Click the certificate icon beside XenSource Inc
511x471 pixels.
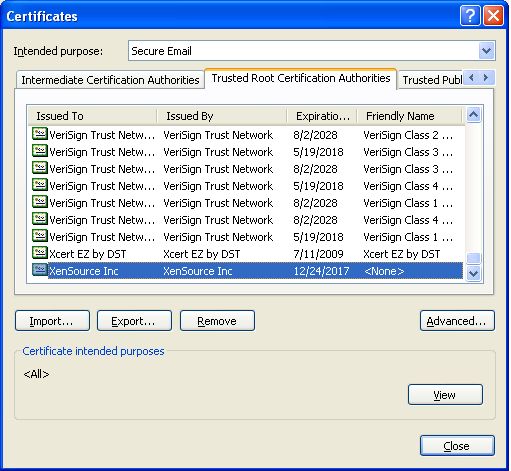point(40,270)
